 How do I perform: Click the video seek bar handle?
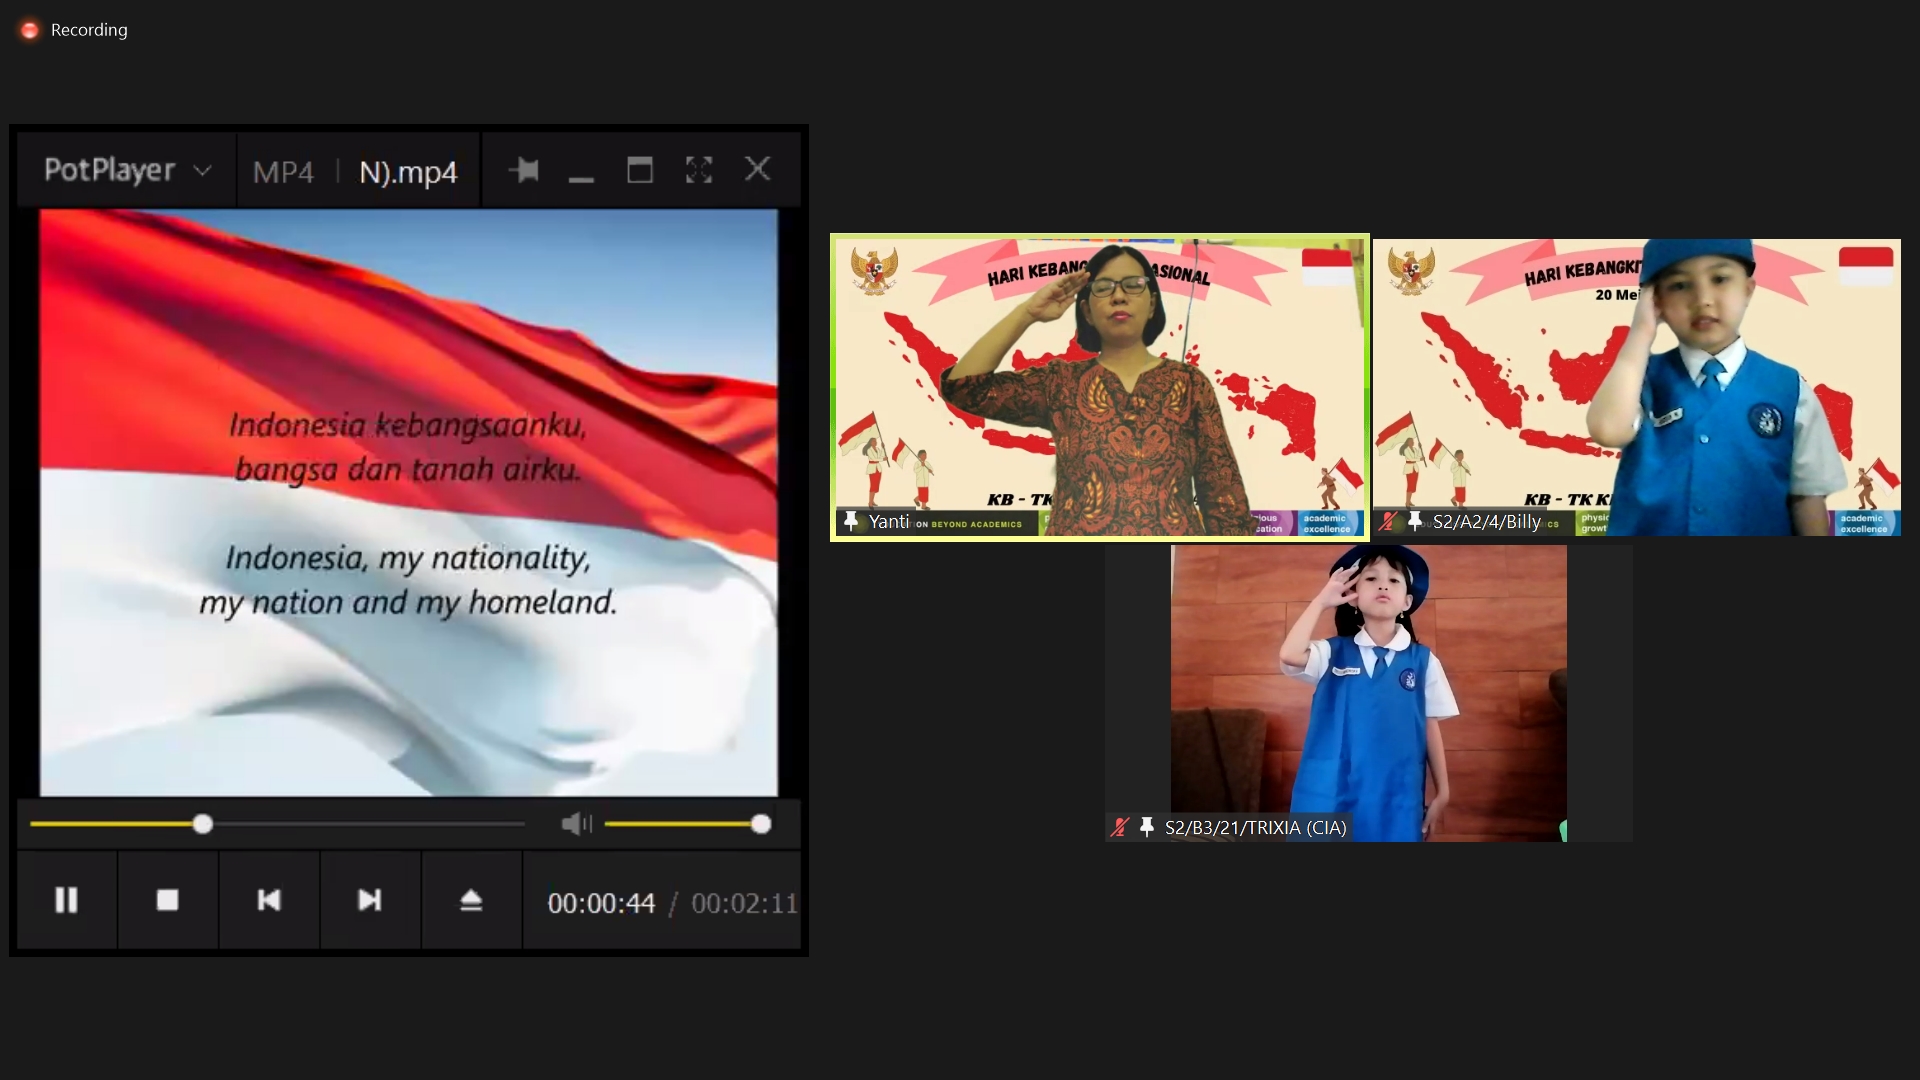(x=203, y=824)
